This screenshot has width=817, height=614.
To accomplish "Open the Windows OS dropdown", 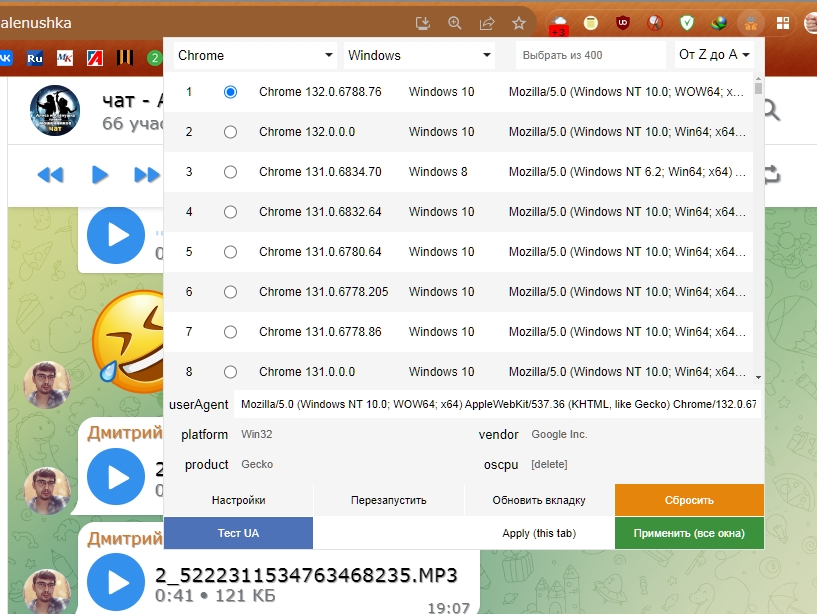I will tap(419, 55).
